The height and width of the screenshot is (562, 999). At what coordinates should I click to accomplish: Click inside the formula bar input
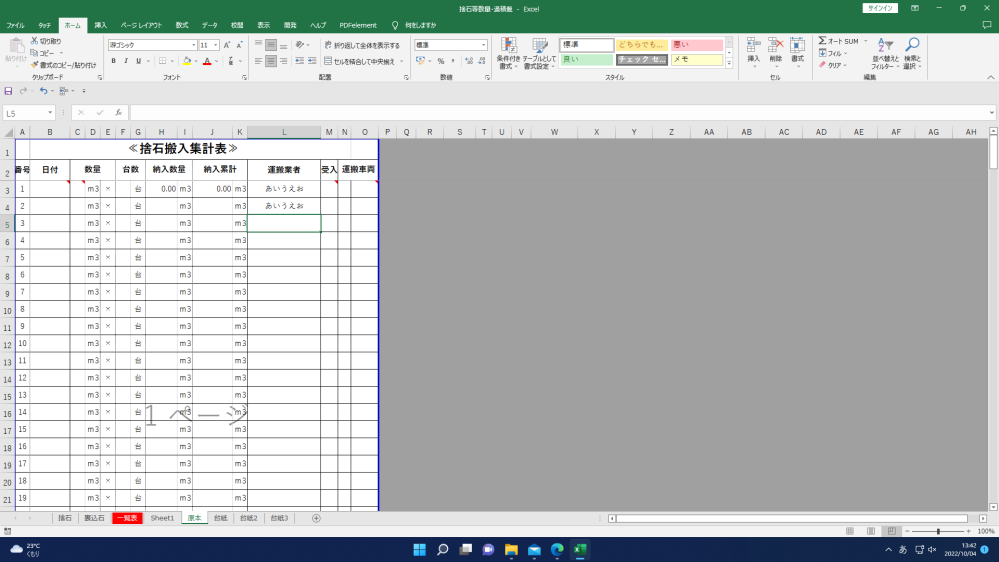(x=560, y=113)
